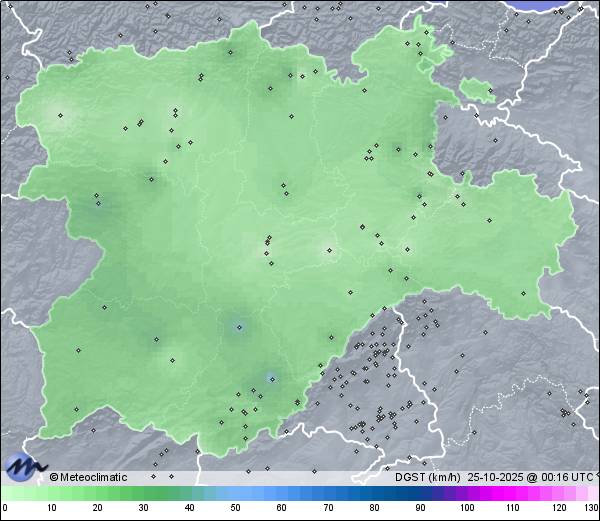Select the light blue swatch above 50

tap(235, 493)
